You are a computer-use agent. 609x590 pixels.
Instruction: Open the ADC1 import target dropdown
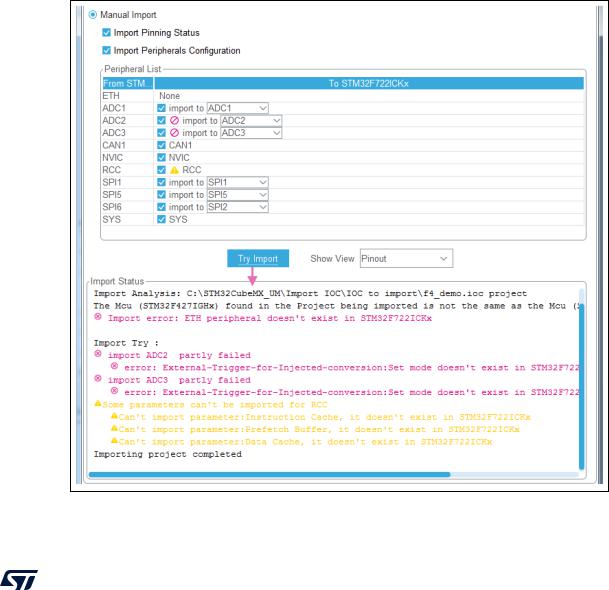point(237,108)
